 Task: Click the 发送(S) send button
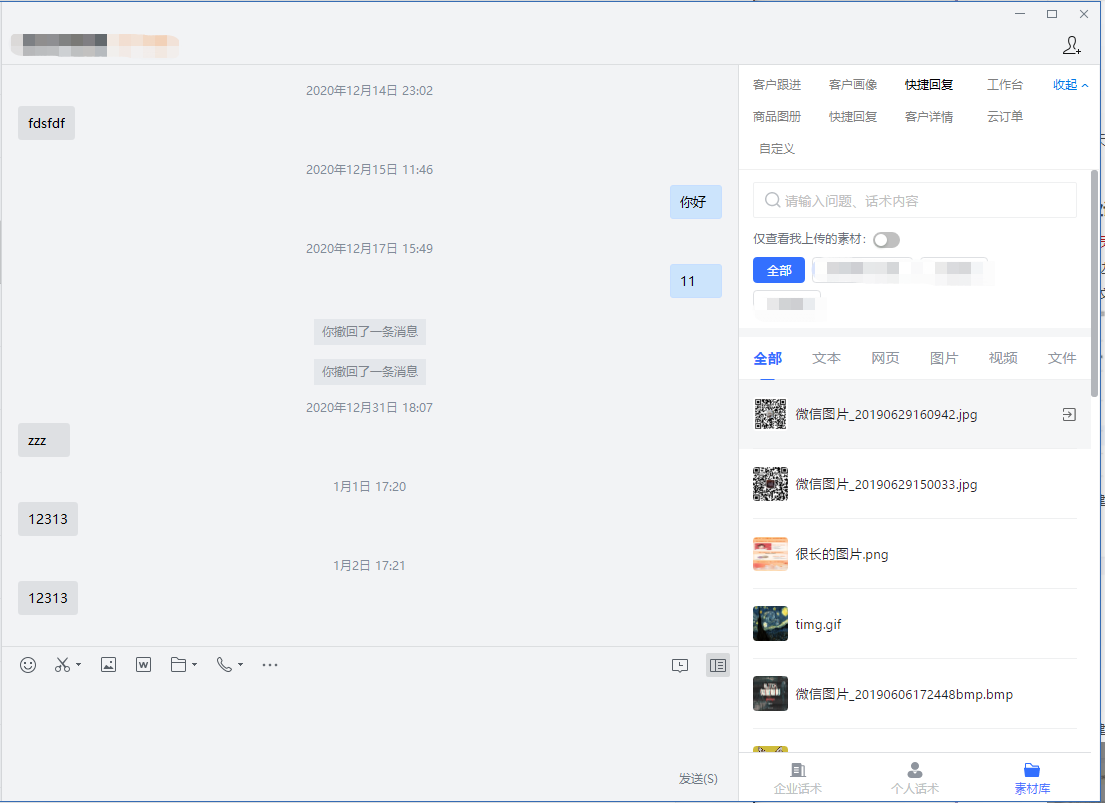tap(698, 779)
